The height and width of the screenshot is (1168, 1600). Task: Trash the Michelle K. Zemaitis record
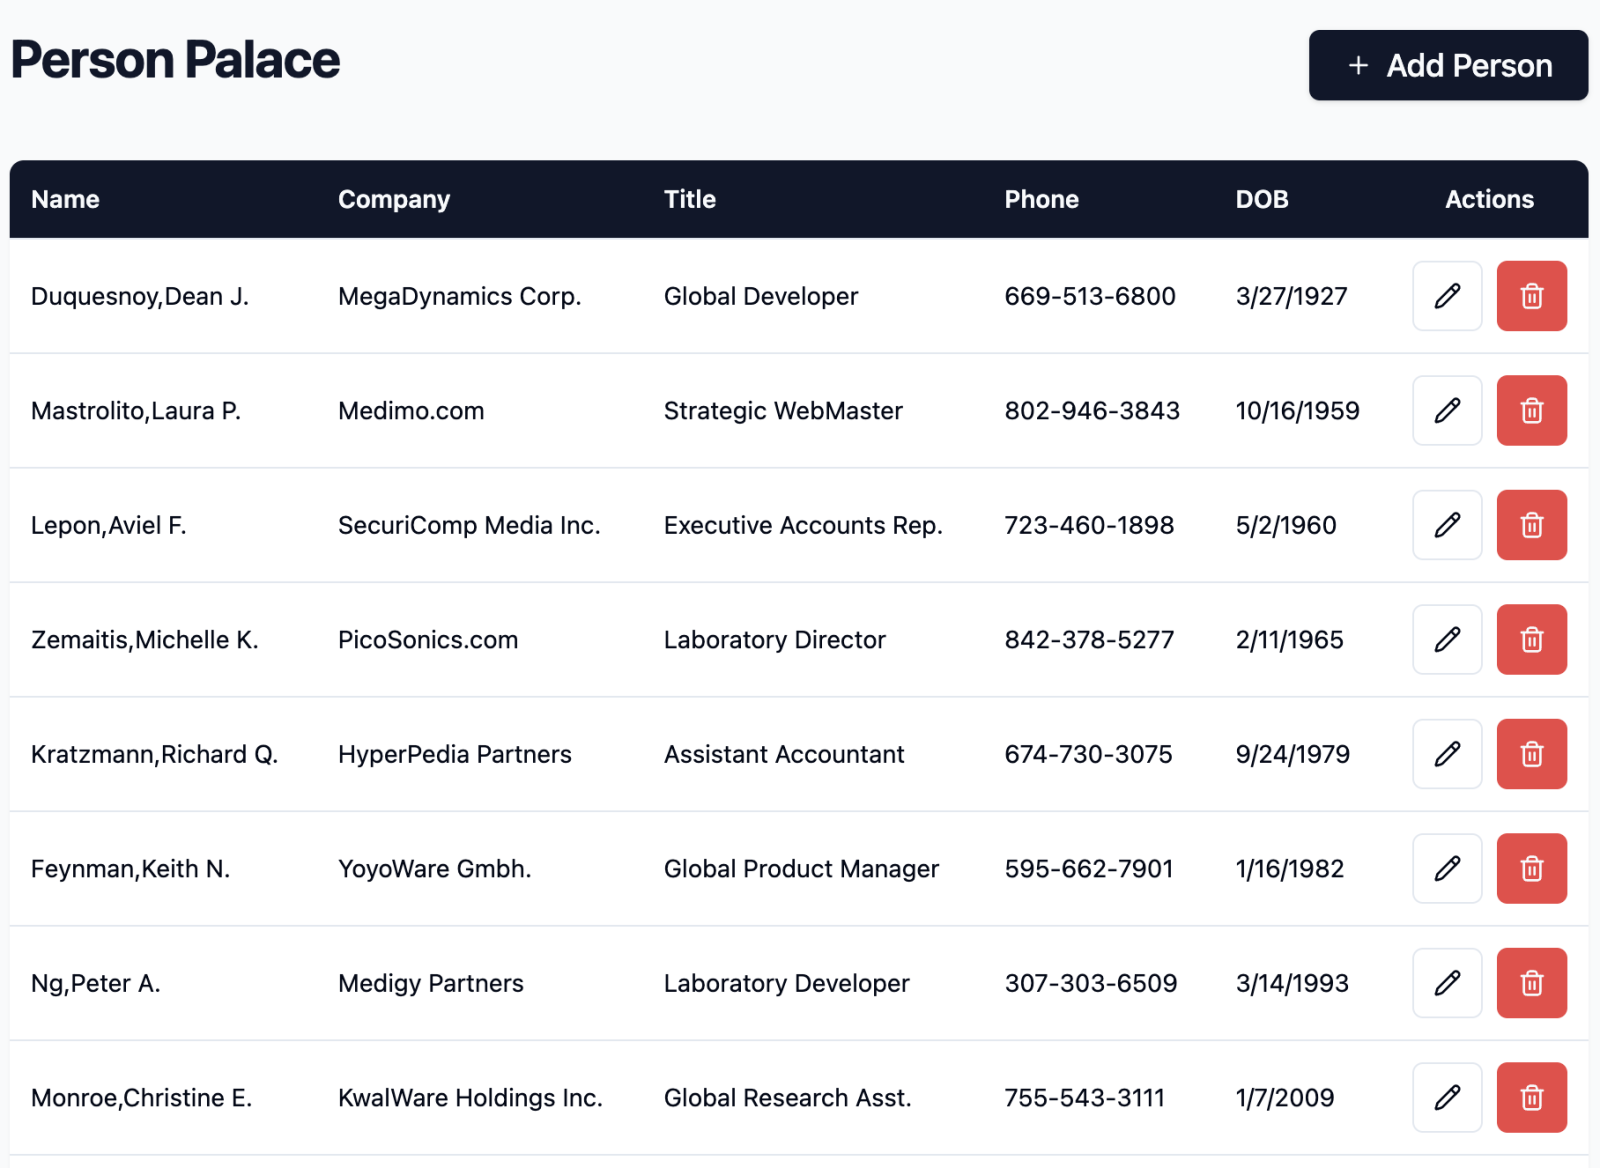pyautogui.click(x=1530, y=639)
